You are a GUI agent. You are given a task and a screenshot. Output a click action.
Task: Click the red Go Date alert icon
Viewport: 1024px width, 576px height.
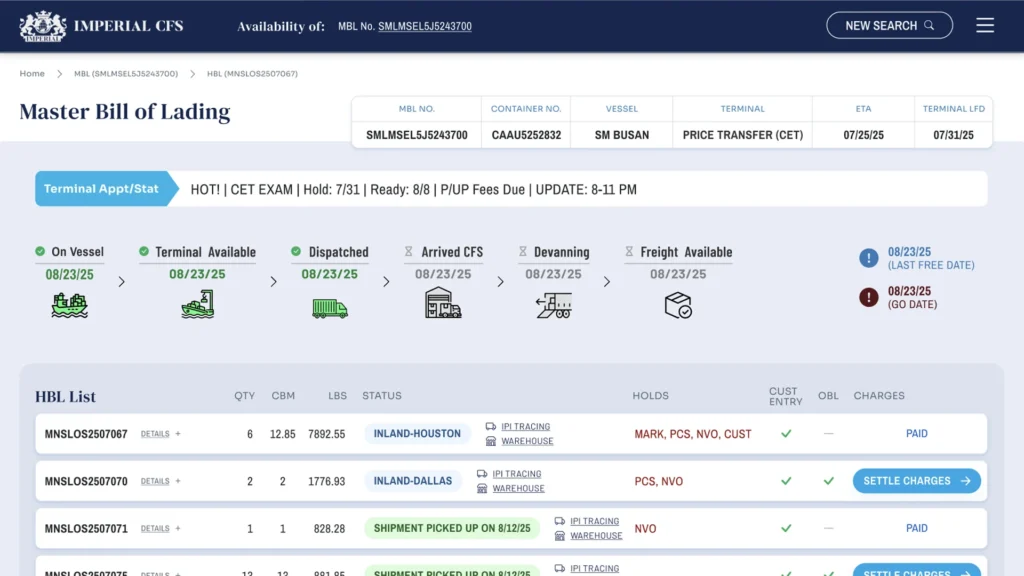(869, 297)
